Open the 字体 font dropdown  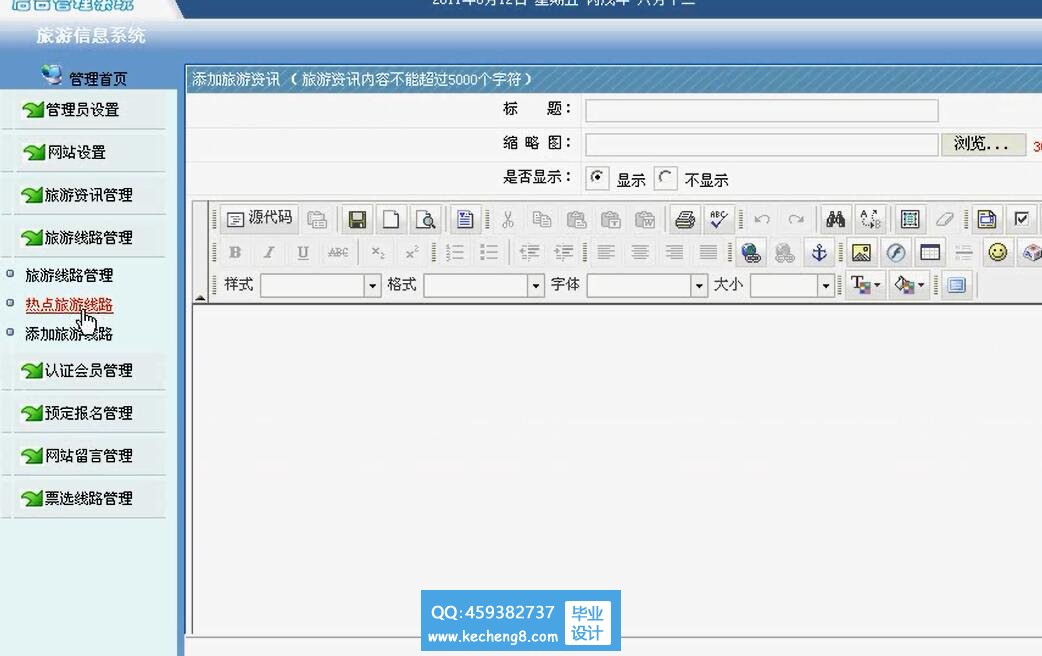[647, 286]
